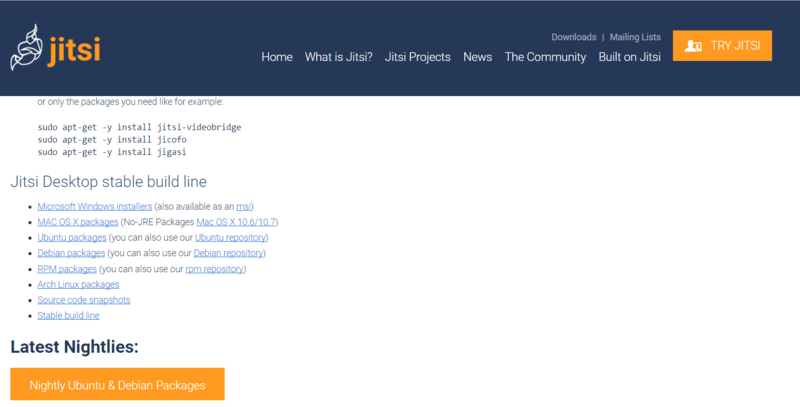Screen dimensions: 800x407
Task: Open the What is Jitsi? page
Action: (x=338, y=57)
